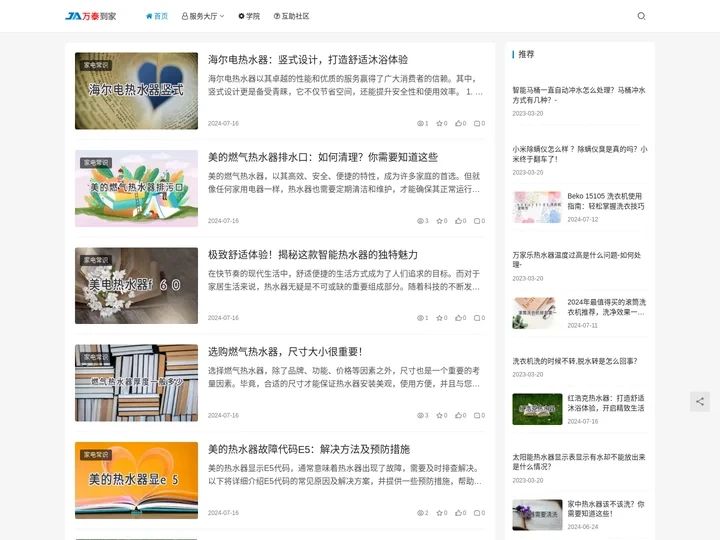Open recommended 万家乐热水器温度过高 link
The image size is (720, 540).
576,260
